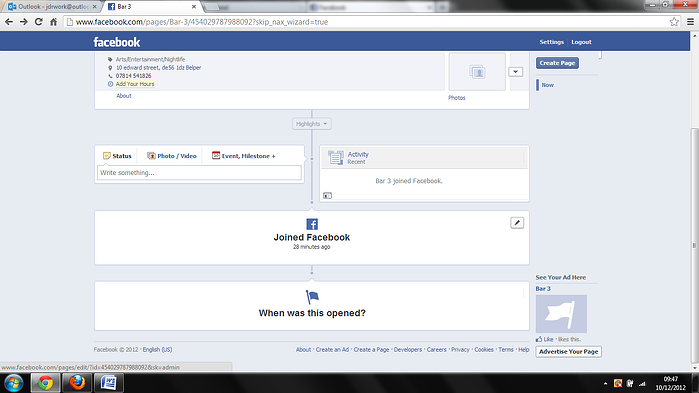Screen dimensions: 699x393
Task: Click the Like link under the ad
Action: [548, 339]
